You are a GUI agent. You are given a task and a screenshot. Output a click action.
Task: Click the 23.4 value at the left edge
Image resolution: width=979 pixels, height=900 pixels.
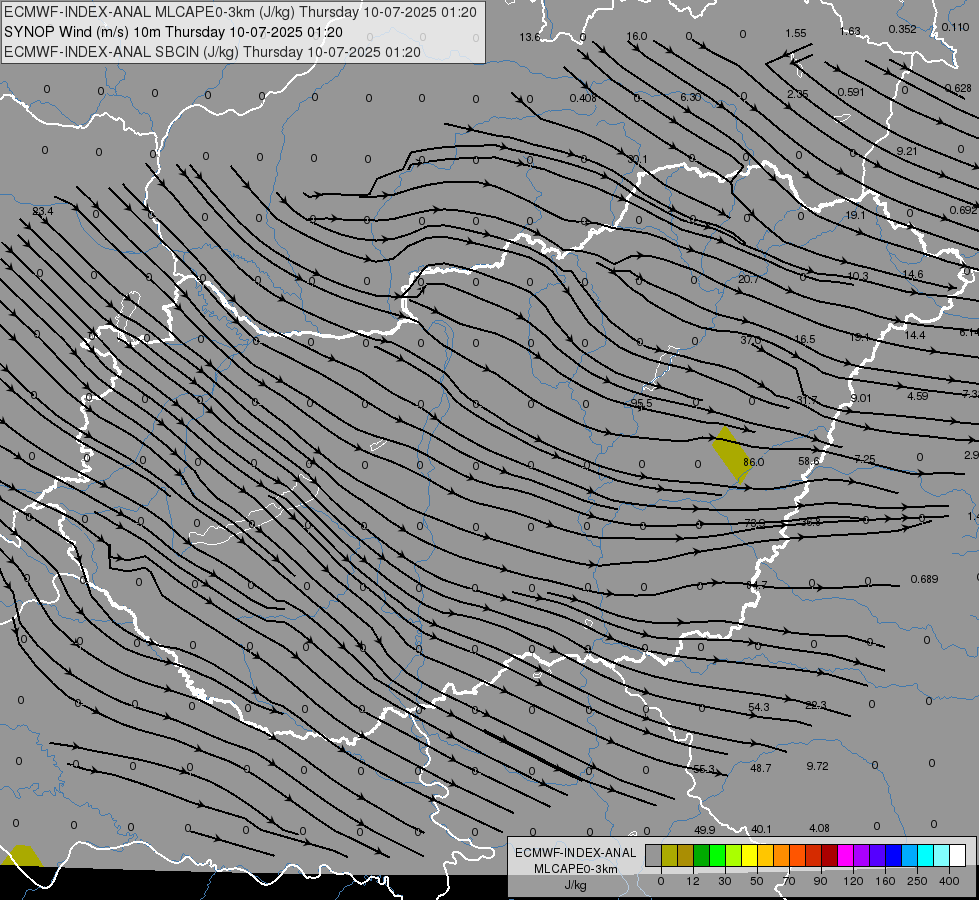[42, 212]
